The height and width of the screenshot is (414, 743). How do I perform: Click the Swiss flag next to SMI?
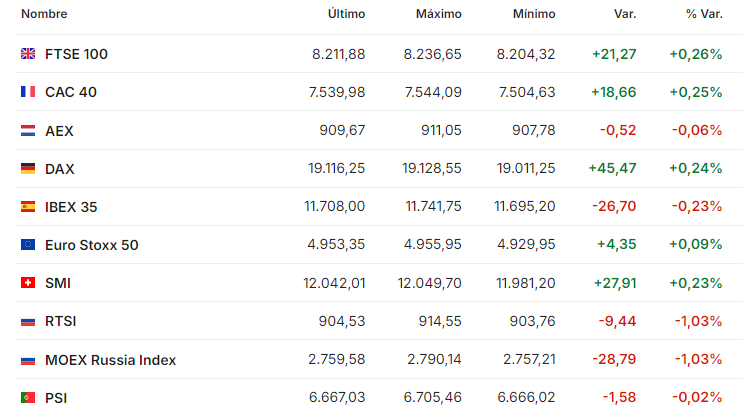pyautogui.click(x=28, y=283)
